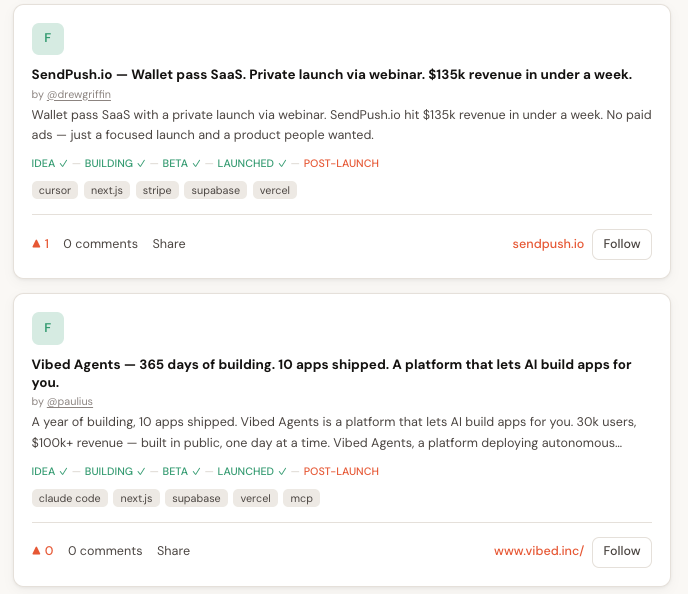Select the cursor tag on SendPush.io
The image size is (688, 594).
(55, 190)
